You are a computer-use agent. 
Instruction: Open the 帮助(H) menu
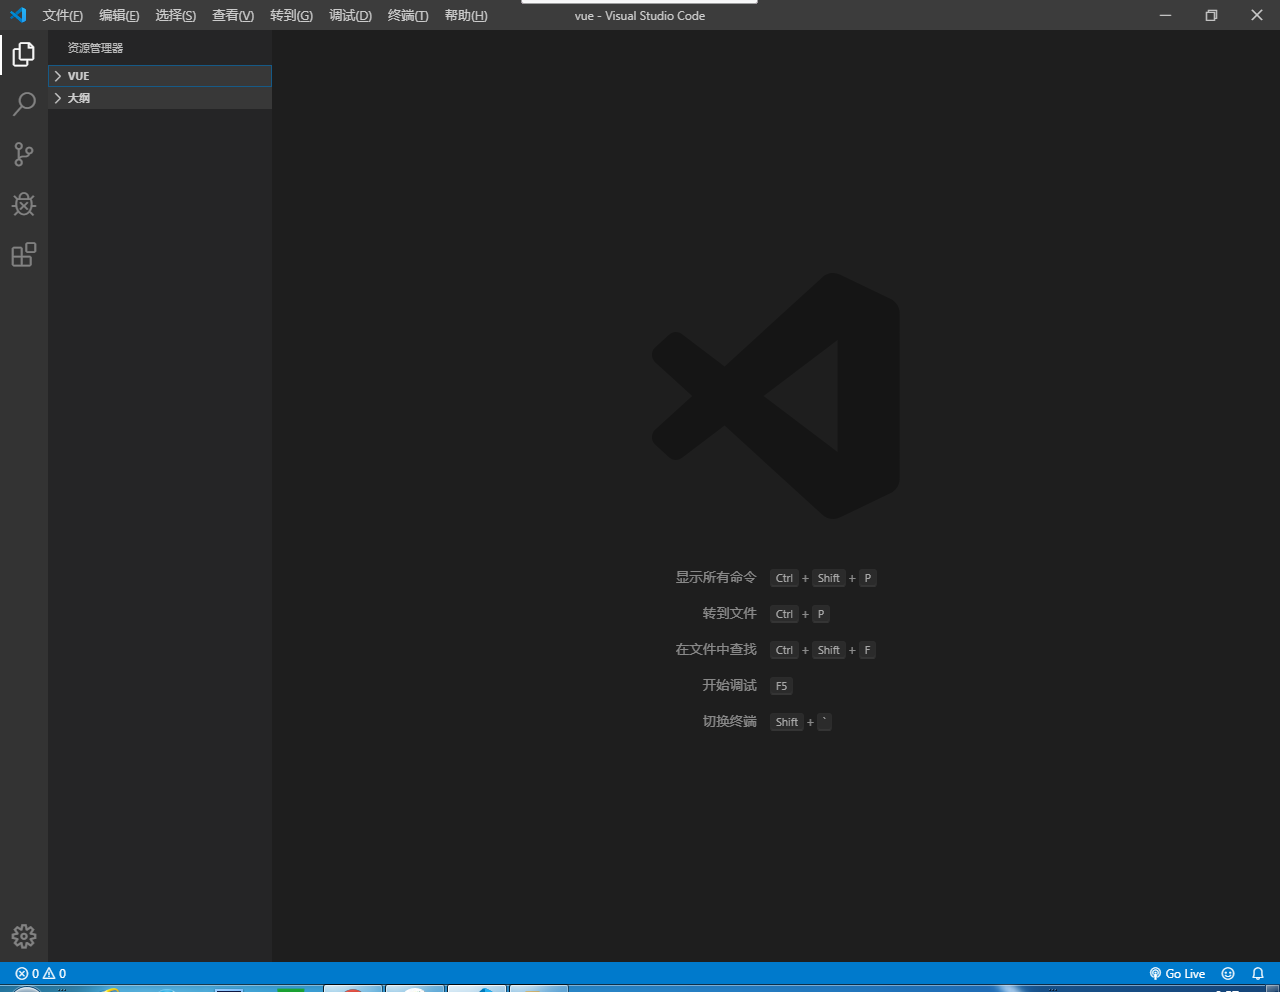pyautogui.click(x=466, y=15)
